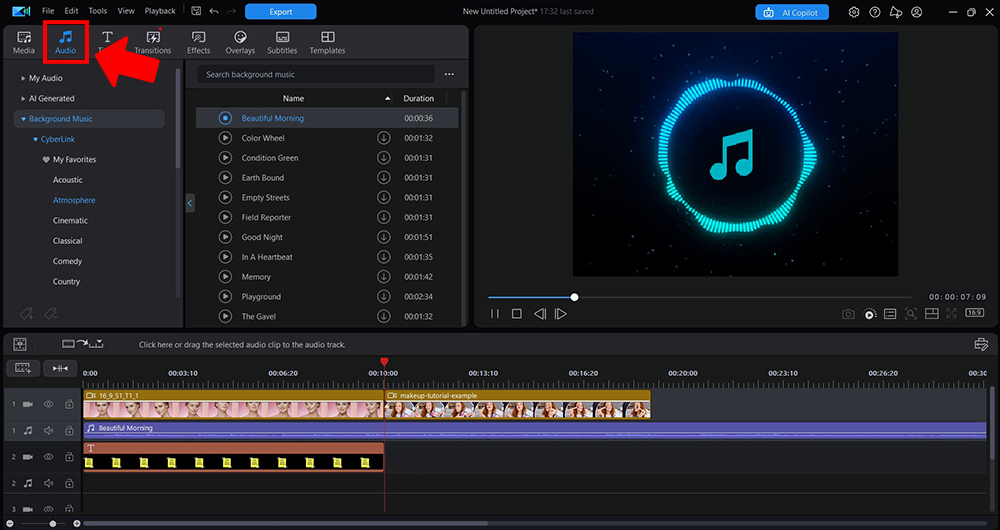
Task: Lock video track 2
Action: (69, 457)
